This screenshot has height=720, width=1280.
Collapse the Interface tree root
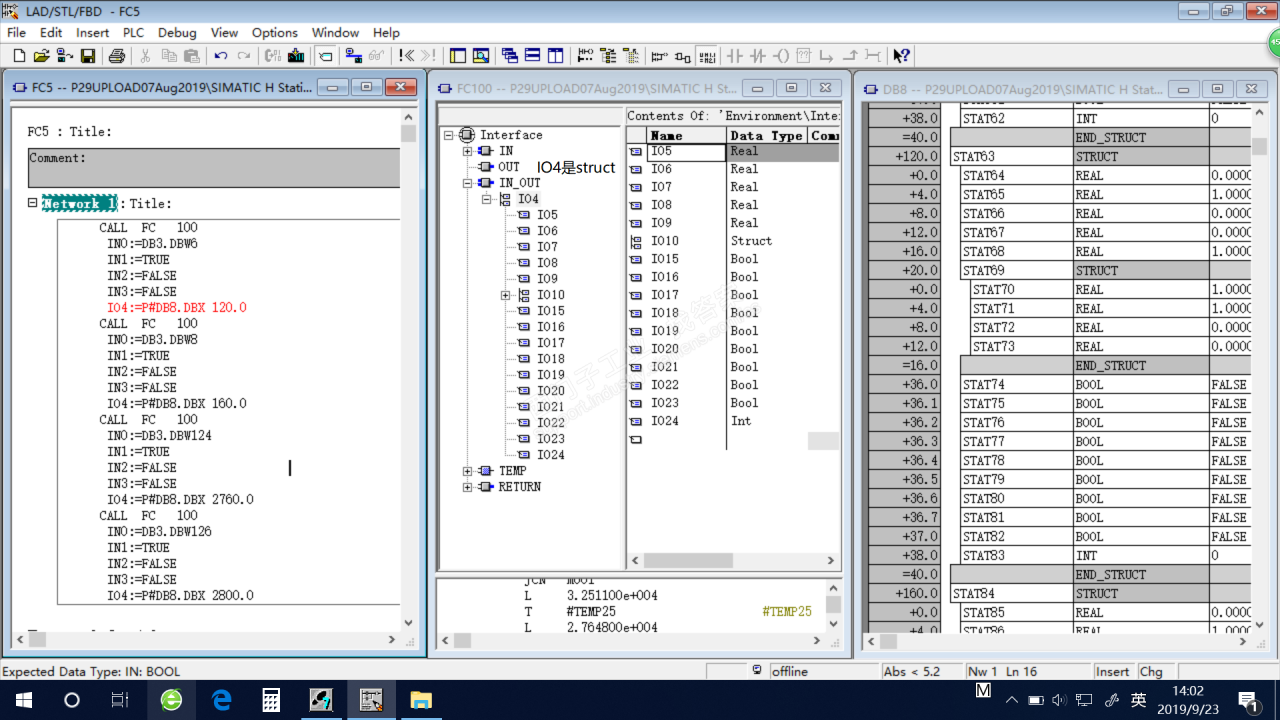pyautogui.click(x=449, y=135)
